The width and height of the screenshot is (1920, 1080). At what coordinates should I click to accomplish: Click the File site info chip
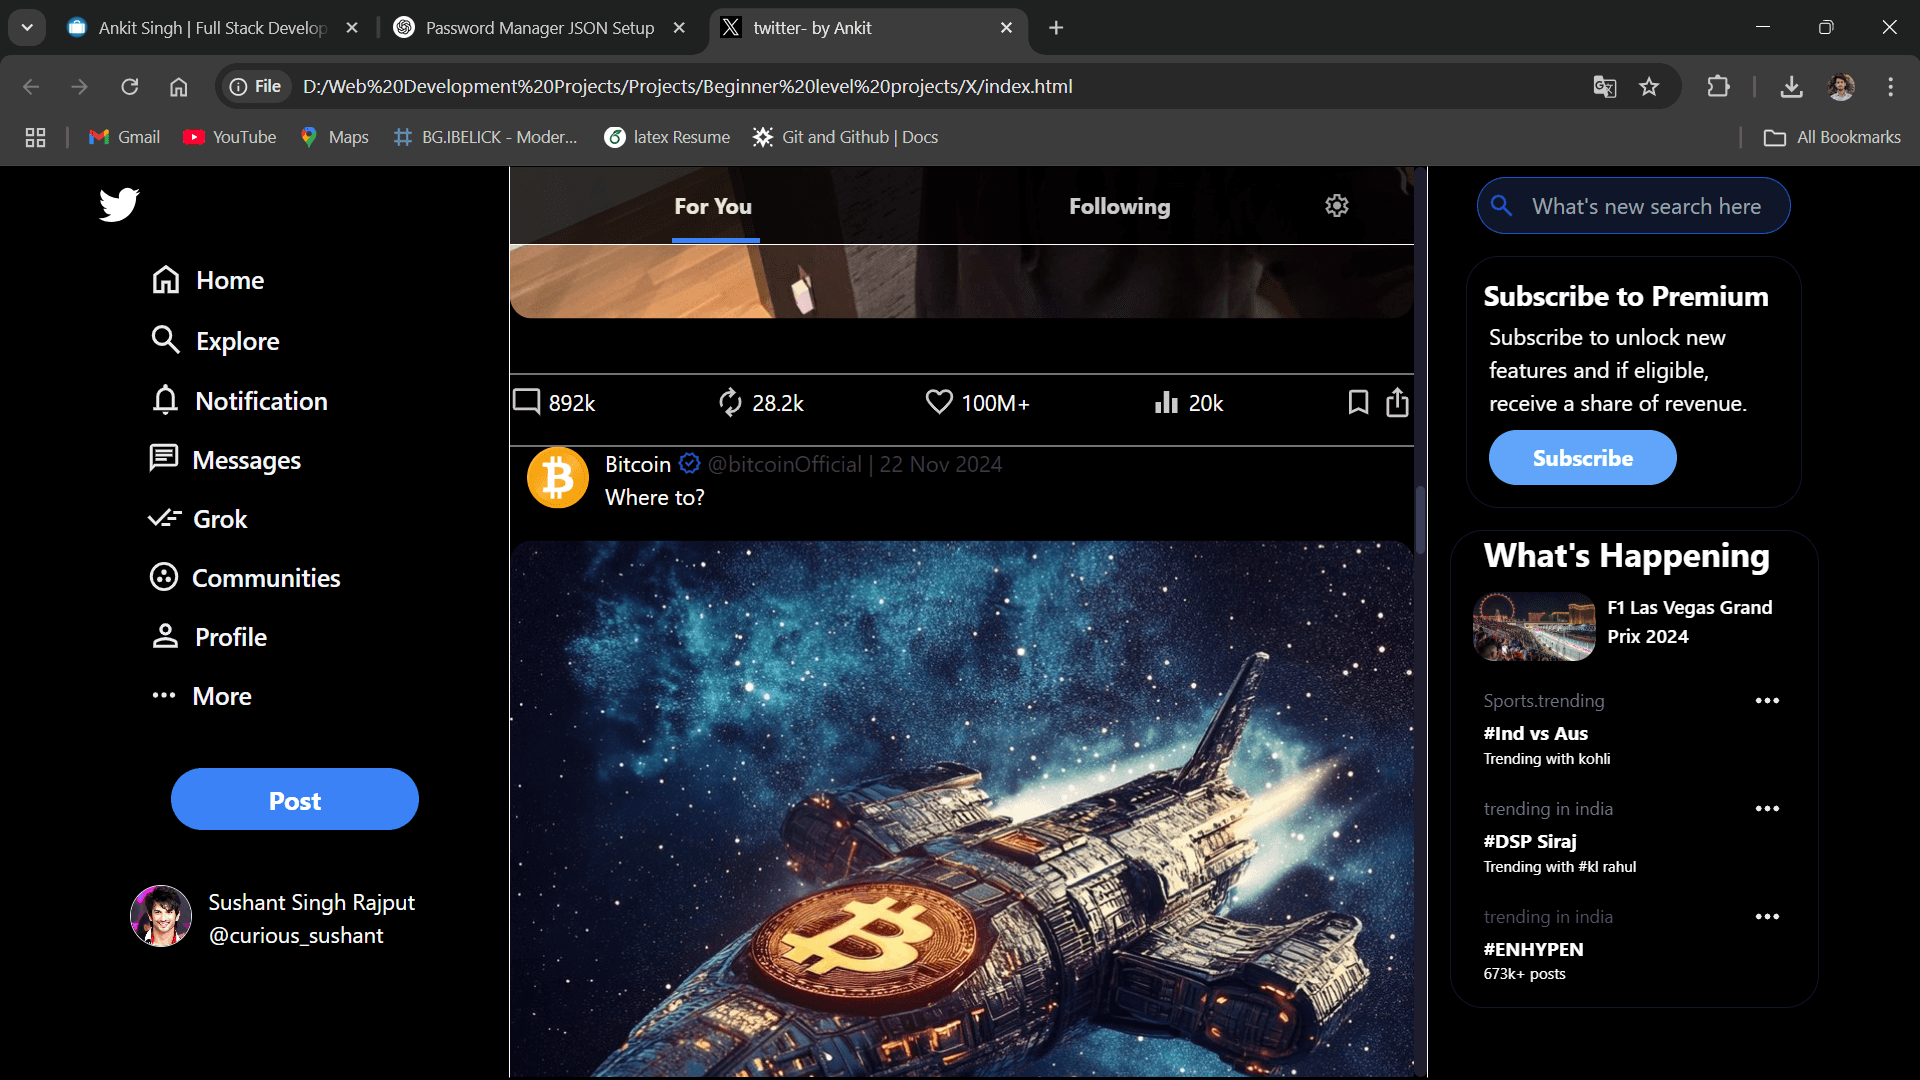[x=256, y=87]
